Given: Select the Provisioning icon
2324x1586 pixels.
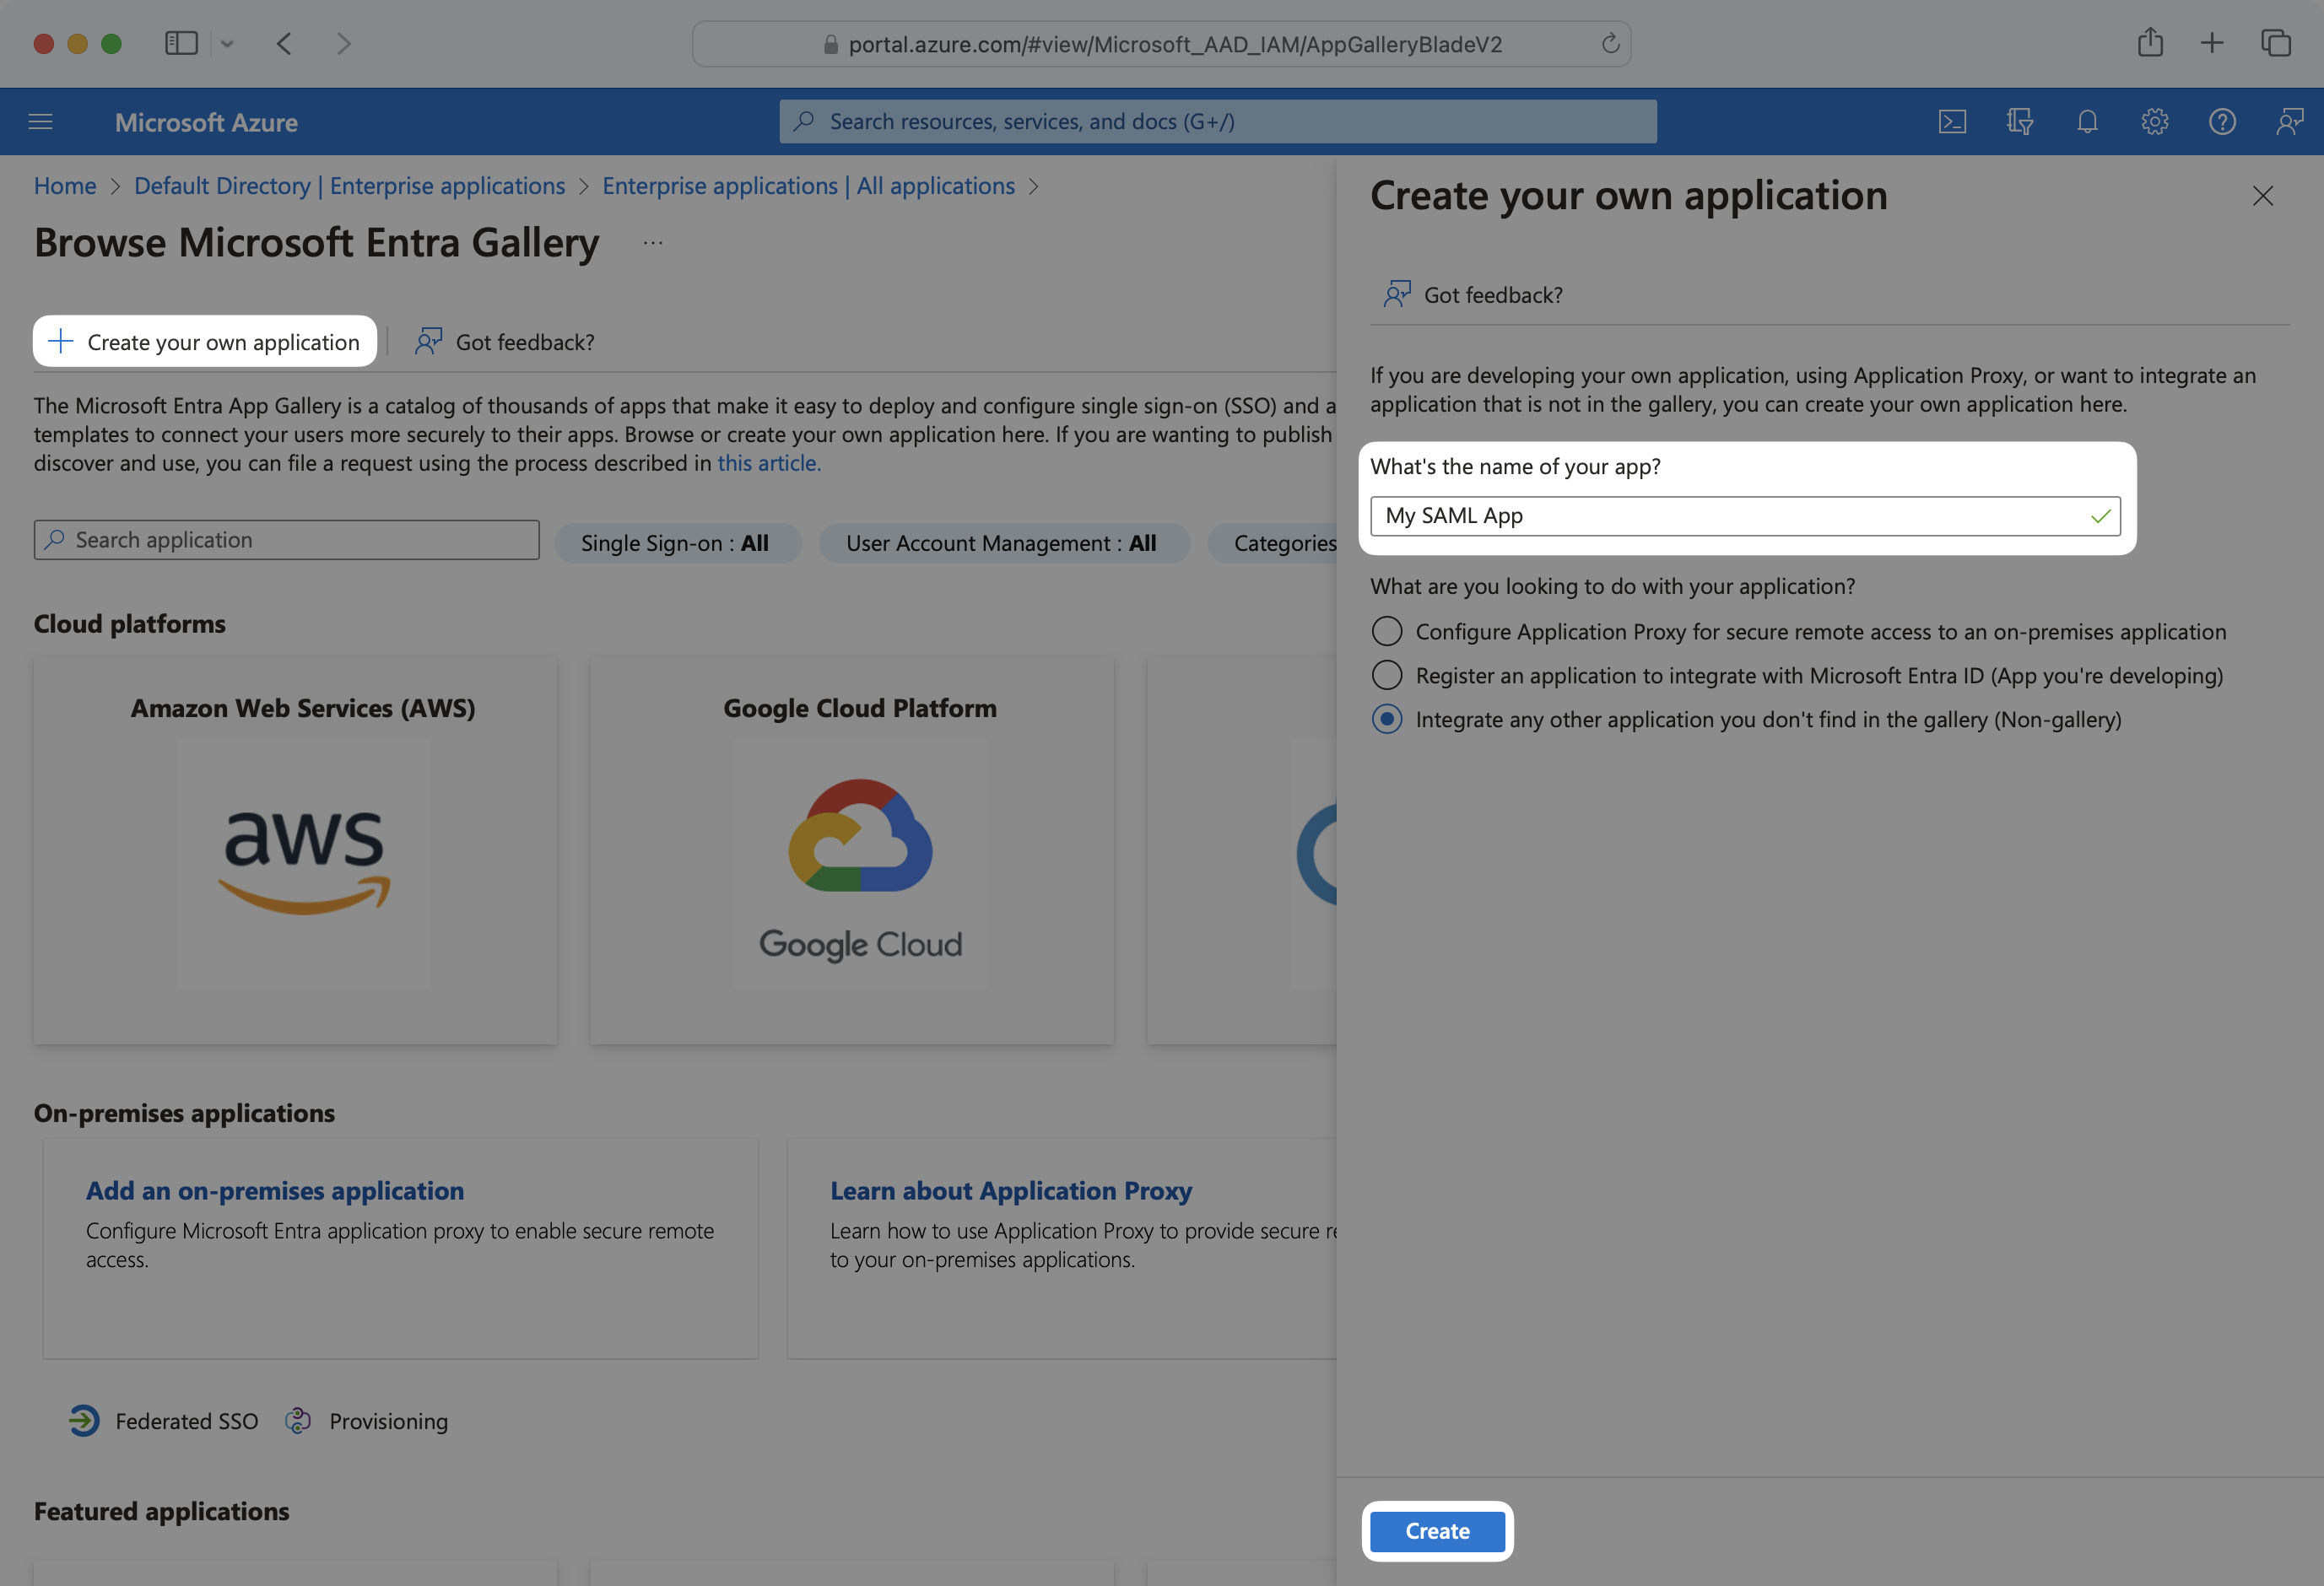Looking at the screenshot, I should (x=297, y=1420).
